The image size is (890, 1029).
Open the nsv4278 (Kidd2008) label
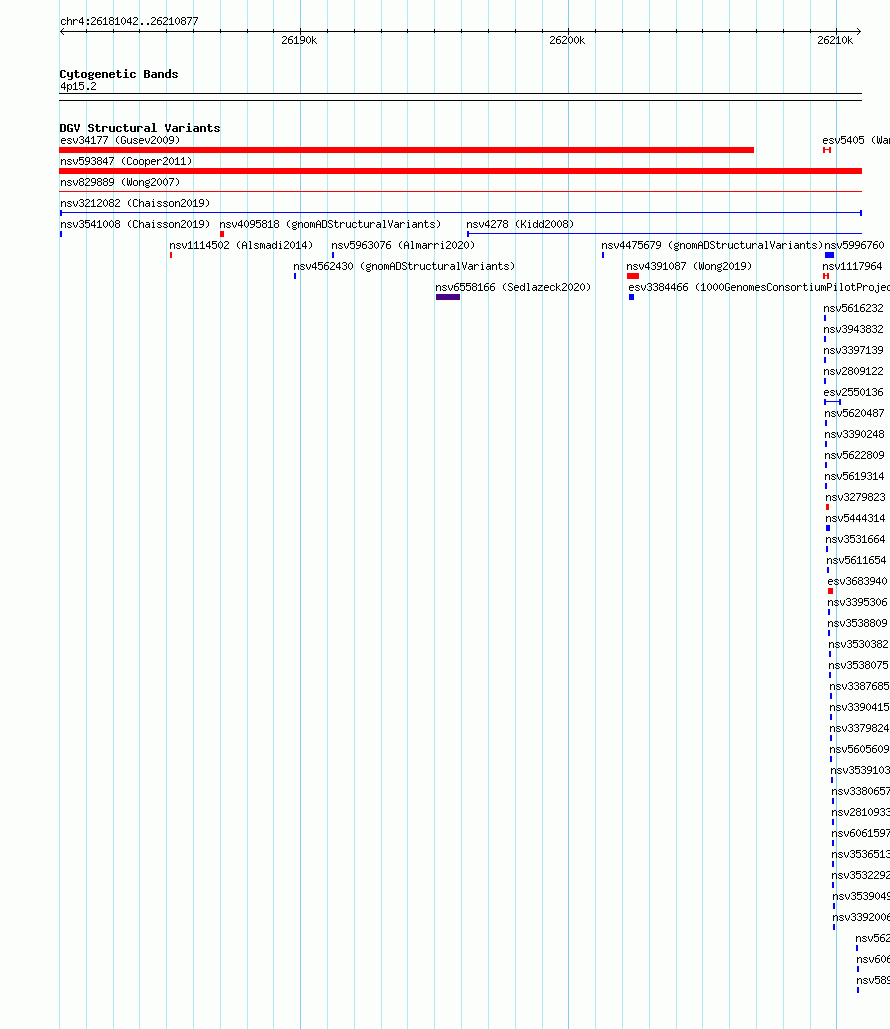(520, 224)
